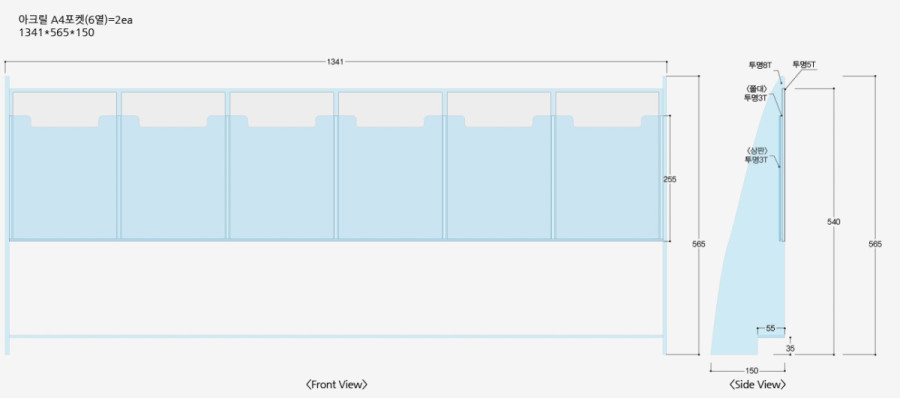Image resolution: width=900 pixels, height=398 pixels.
Task: Click the 565 height label beside front view
Action: pyautogui.click(x=699, y=244)
